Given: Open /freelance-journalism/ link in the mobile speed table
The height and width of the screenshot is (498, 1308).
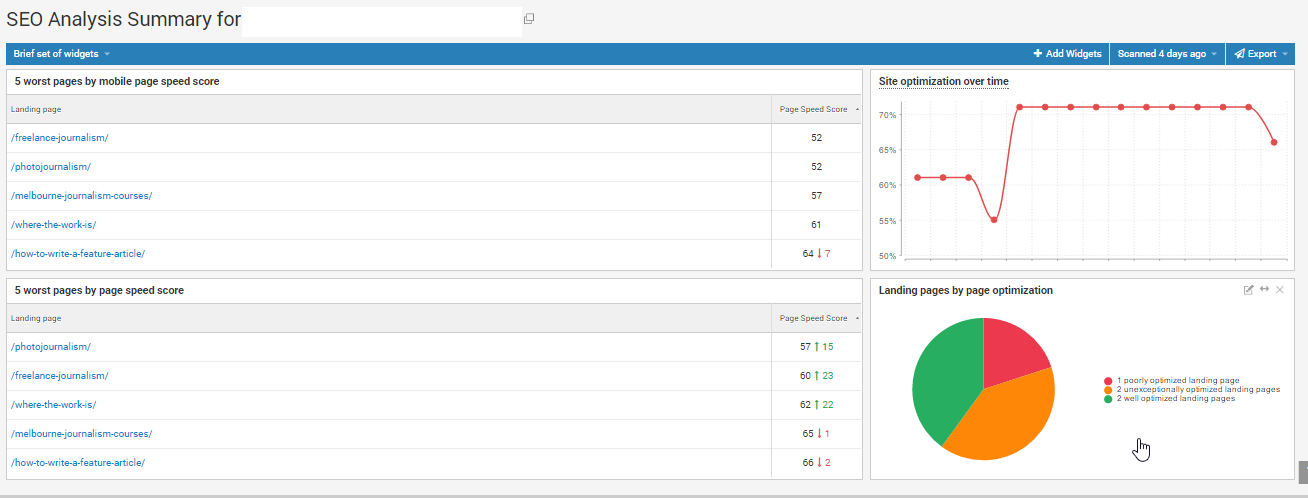Looking at the screenshot, I should click(x=59, y=138).
